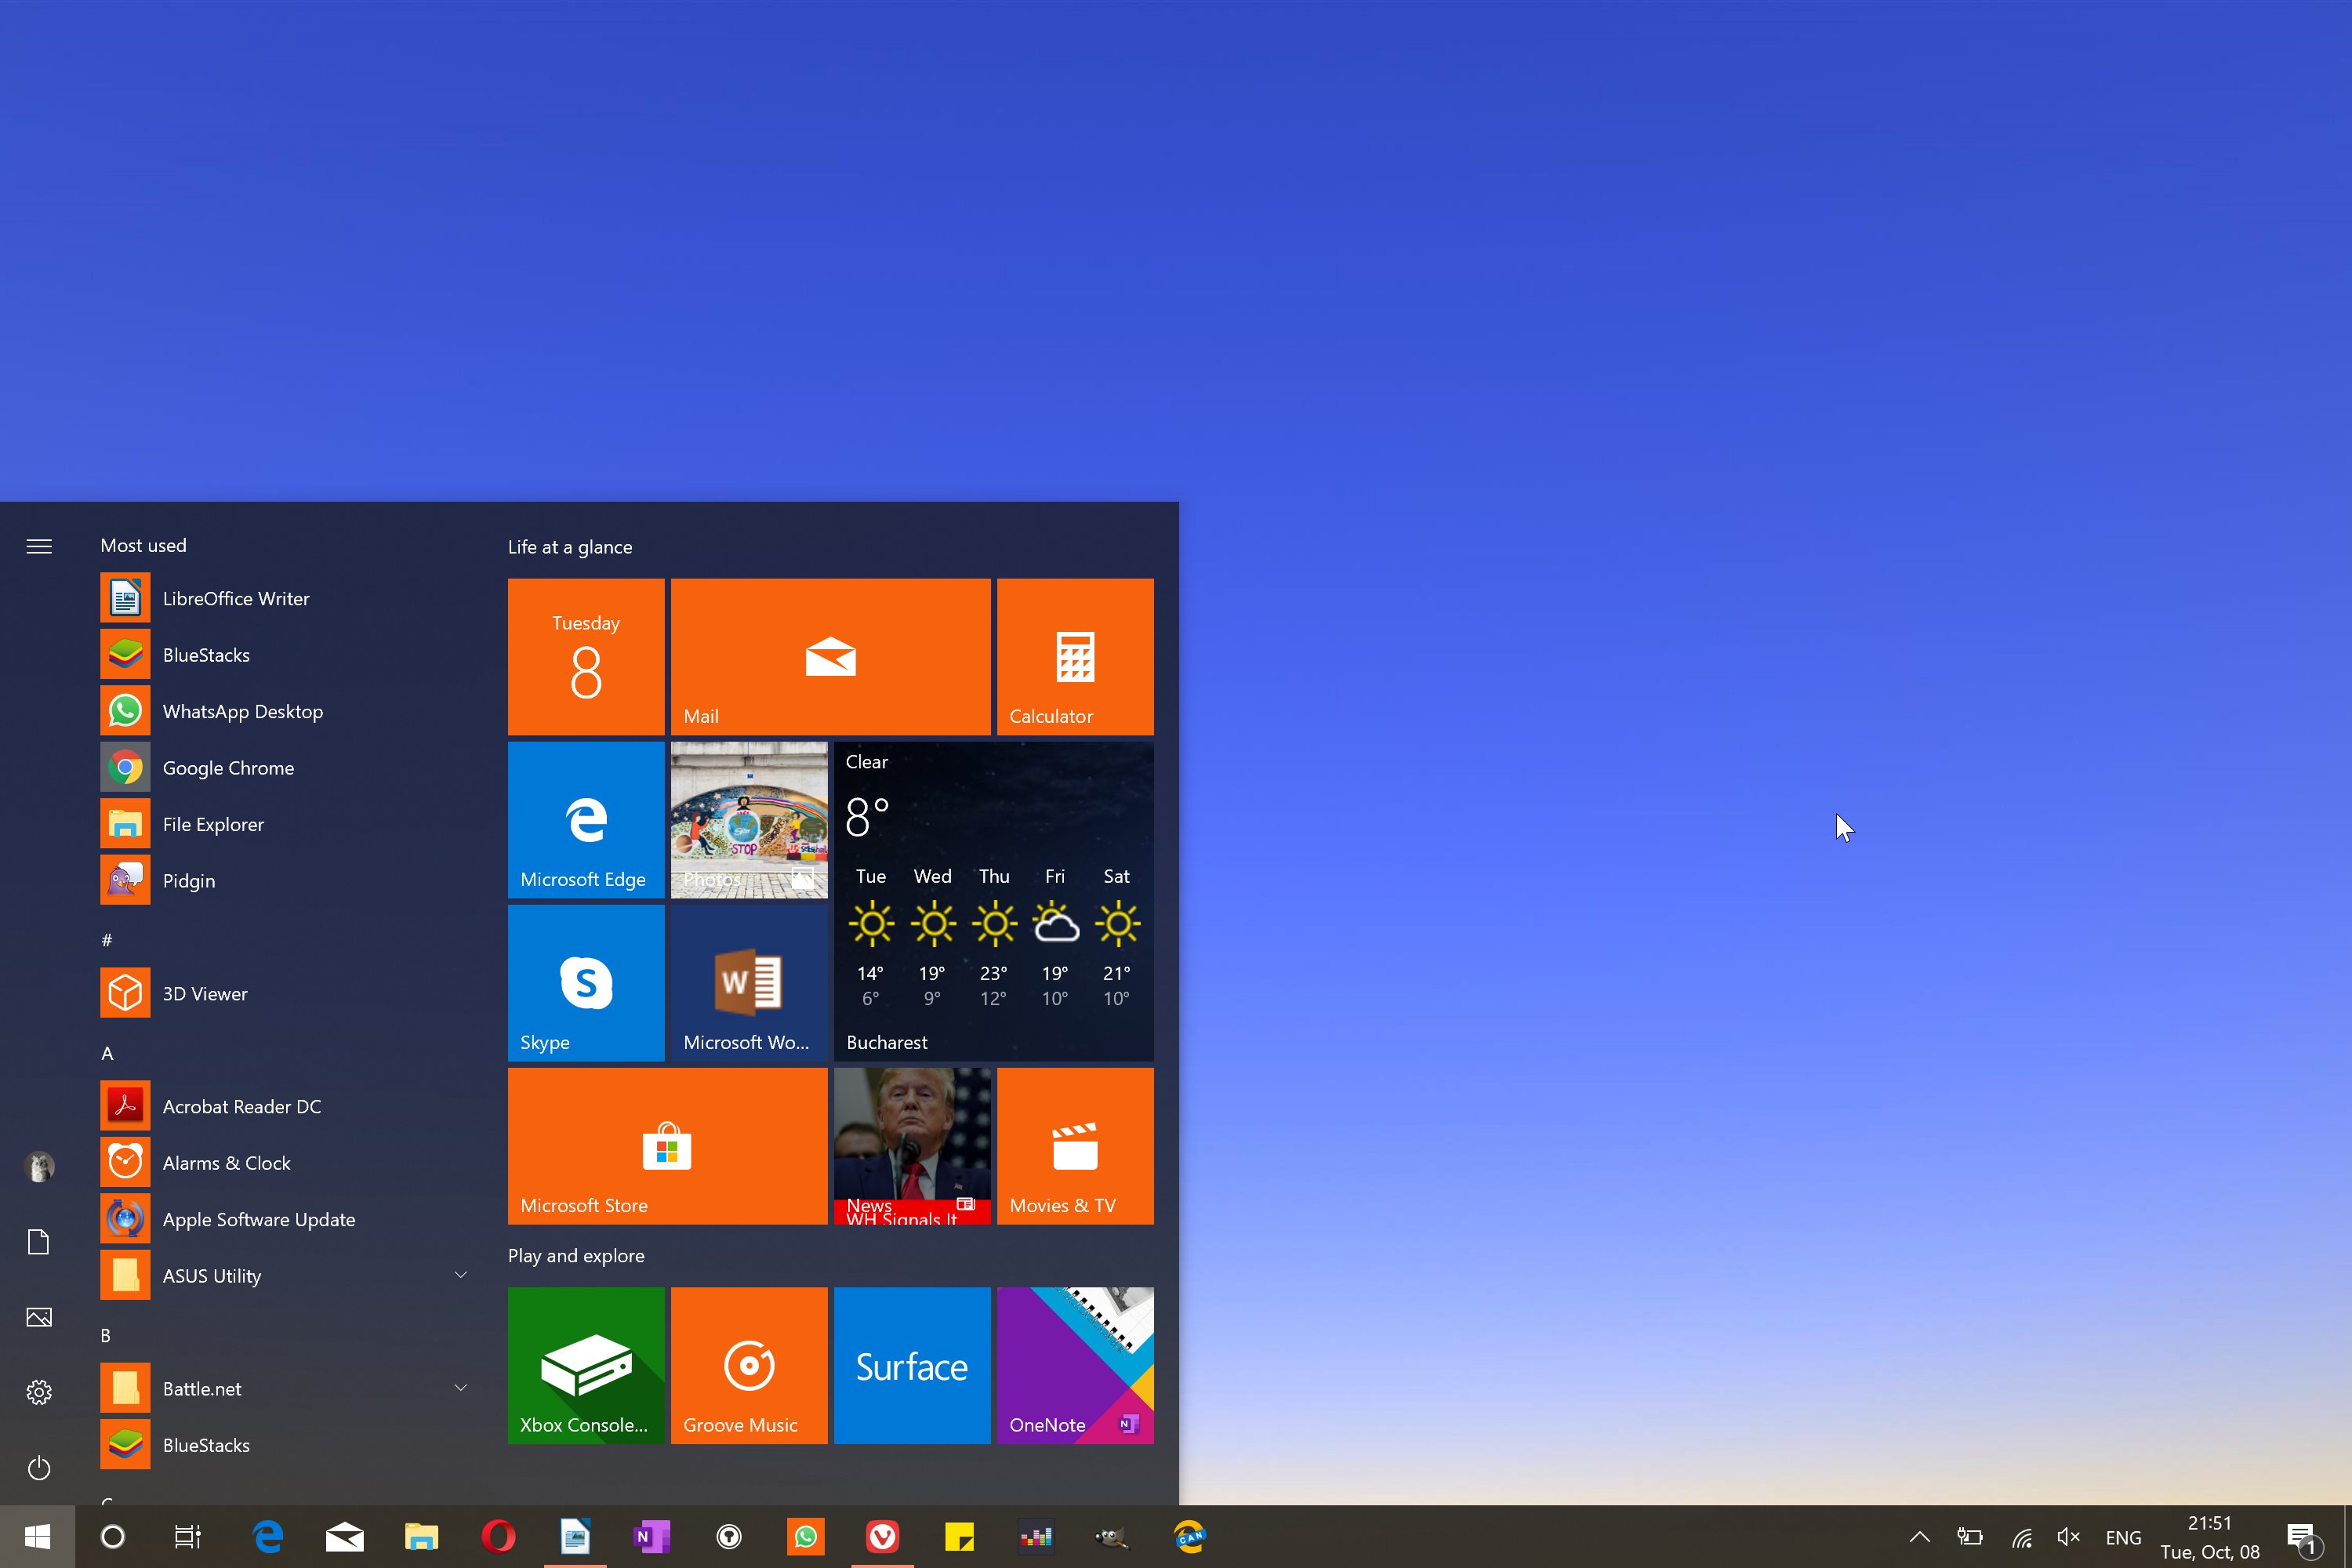Select the 'A' letter header in app list
The height and width of the screenshot is (1568, 2352).
point(107,1053)
